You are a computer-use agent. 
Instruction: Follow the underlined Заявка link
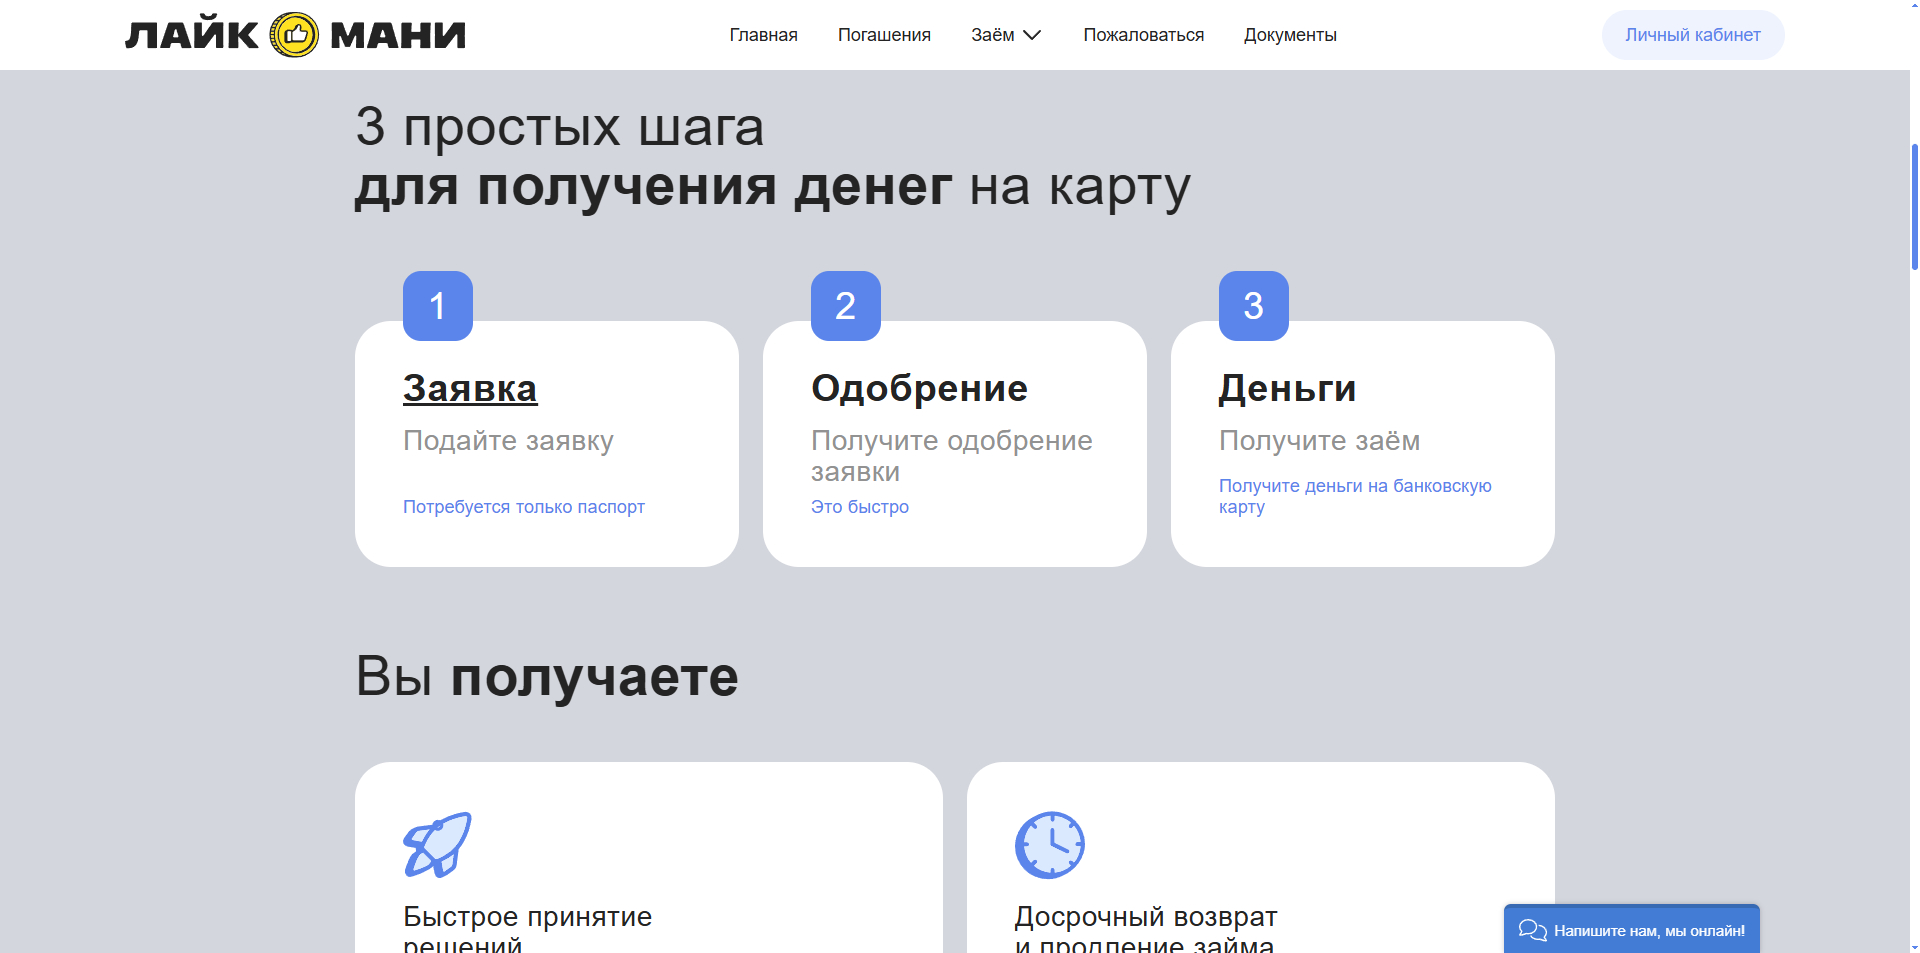click(x=469, y=388)
